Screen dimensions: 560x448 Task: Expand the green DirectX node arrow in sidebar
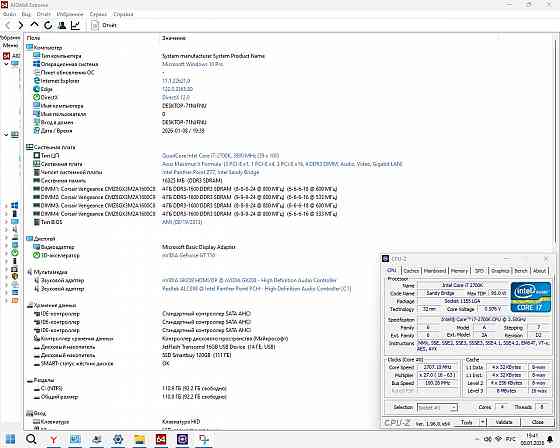6,253
